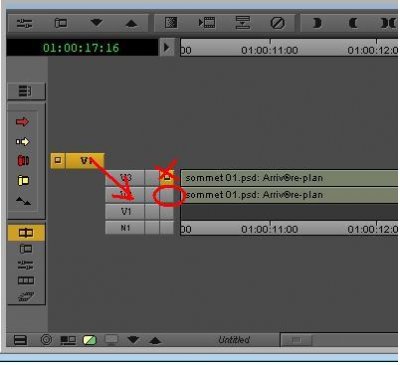400x365 pixels.
Task: Disable video monitor on the V3 track
Action: [167, 178]
